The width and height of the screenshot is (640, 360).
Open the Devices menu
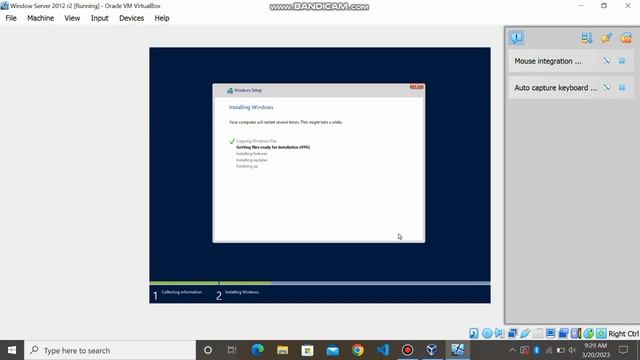pyautogui.click(x=131, y=18)
